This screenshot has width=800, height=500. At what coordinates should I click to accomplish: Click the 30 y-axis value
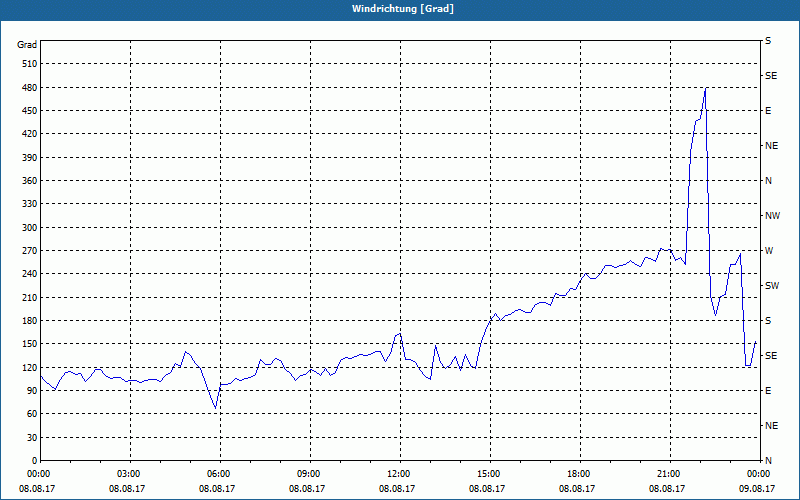pos(31,438)
